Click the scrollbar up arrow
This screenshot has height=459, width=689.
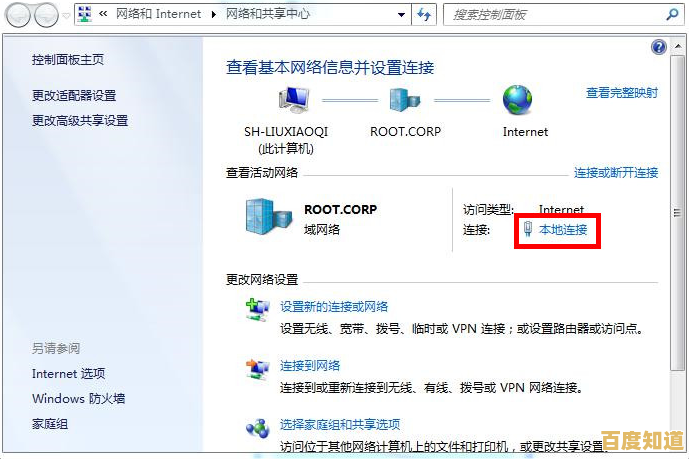coord(677,46)
